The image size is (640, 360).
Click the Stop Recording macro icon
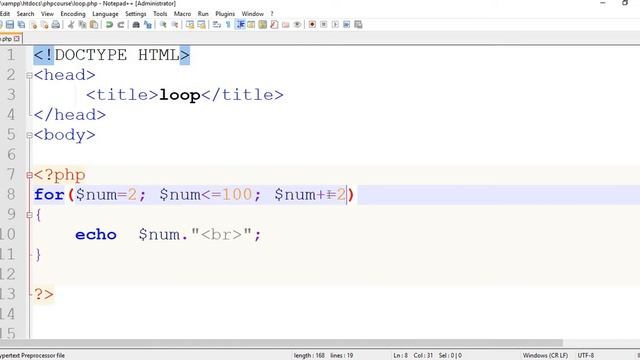(x=324, y=25)
